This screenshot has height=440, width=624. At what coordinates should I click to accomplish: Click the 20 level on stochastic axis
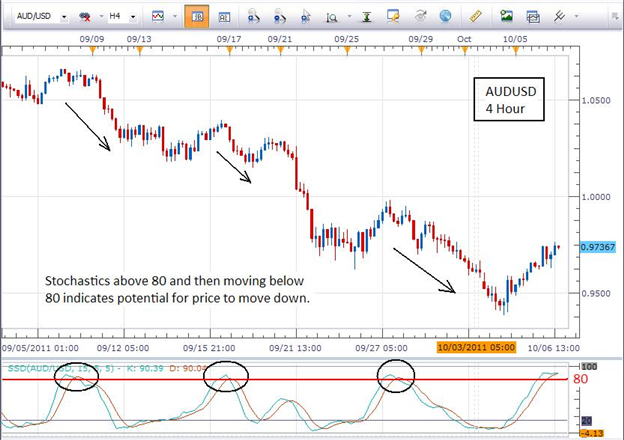(587, 421)
